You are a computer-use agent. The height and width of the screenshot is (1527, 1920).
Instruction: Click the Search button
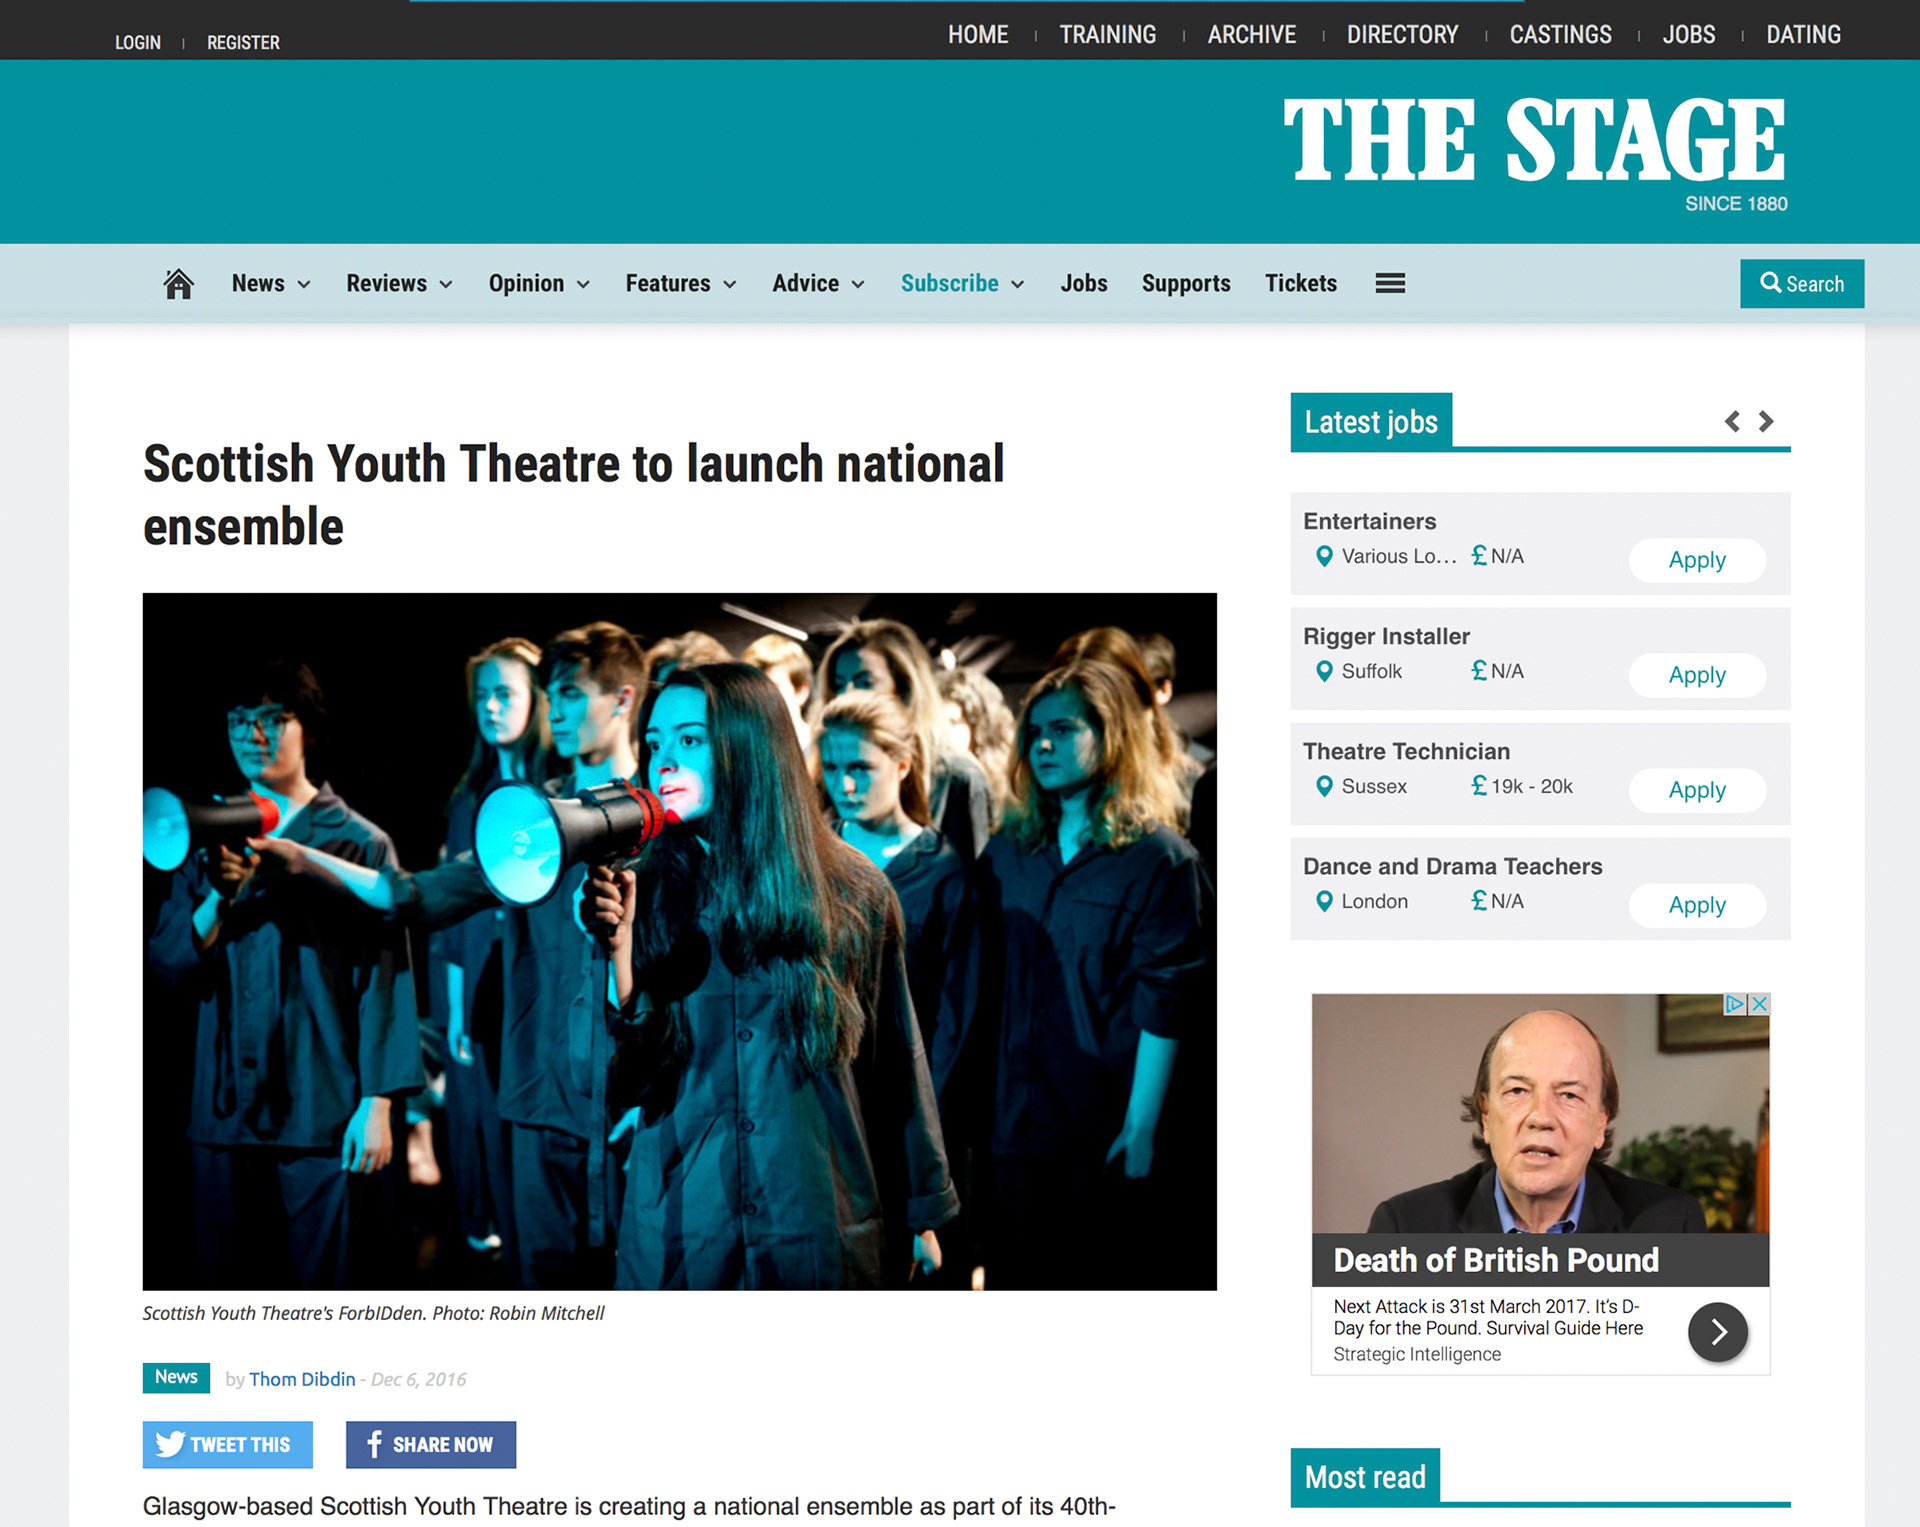point(1802,284)
